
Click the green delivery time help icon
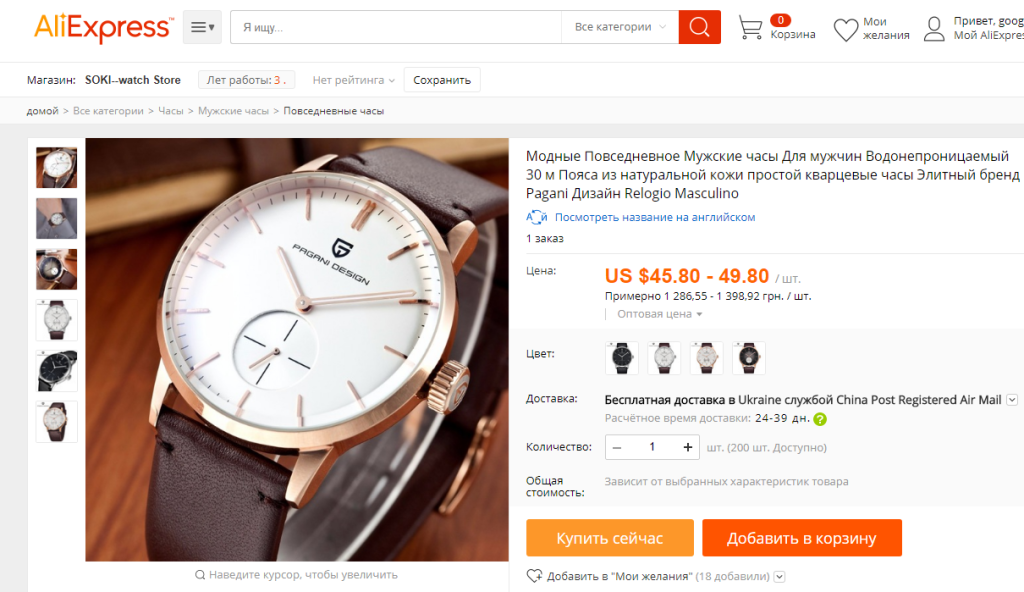820,419
